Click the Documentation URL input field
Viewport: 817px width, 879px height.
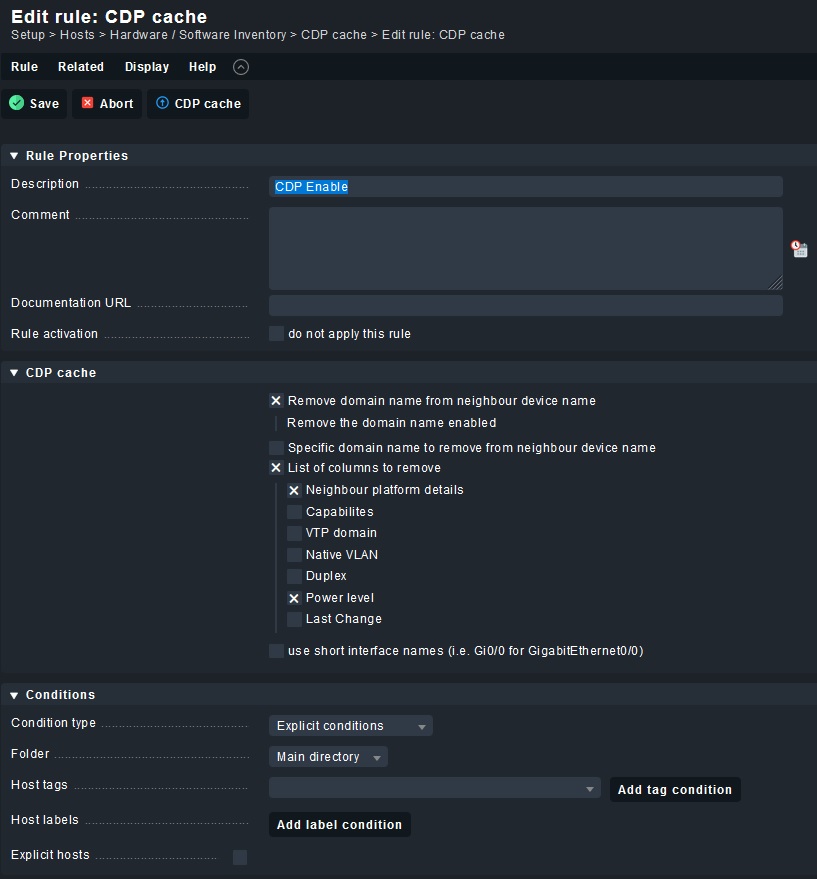click(x=525, y=304)
